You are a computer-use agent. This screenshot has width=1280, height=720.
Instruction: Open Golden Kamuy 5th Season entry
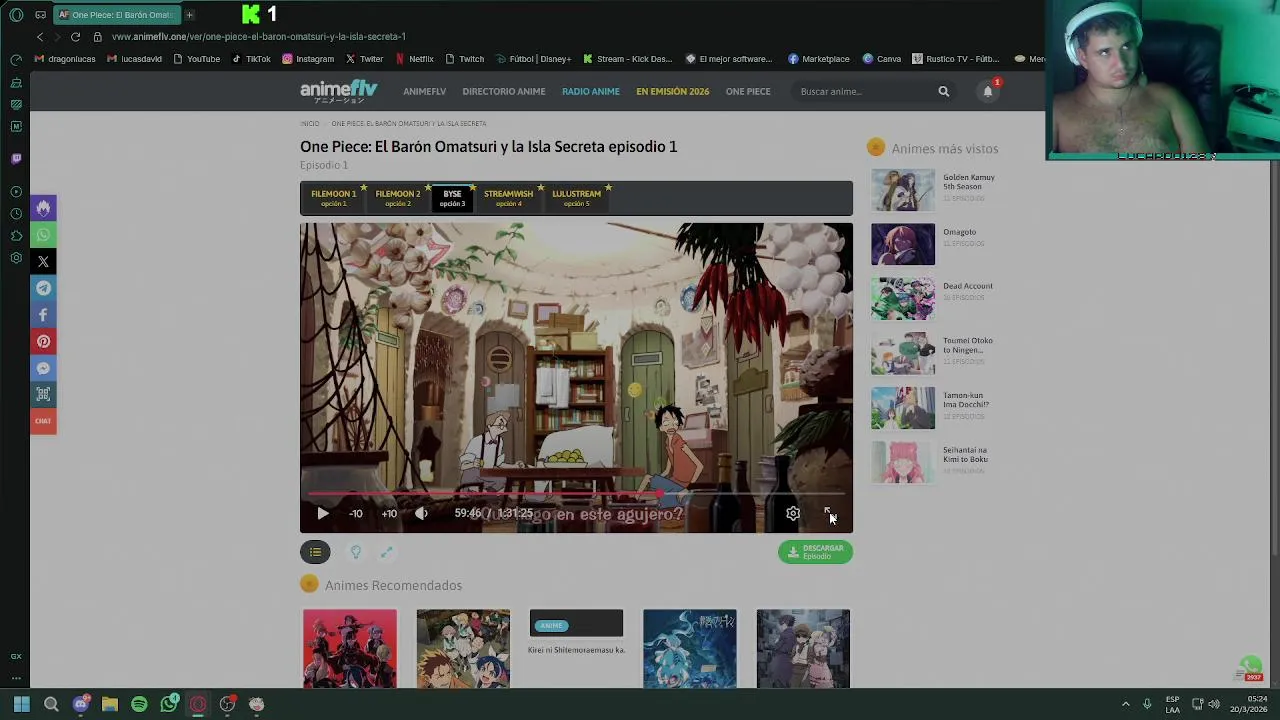coord(933,190)
